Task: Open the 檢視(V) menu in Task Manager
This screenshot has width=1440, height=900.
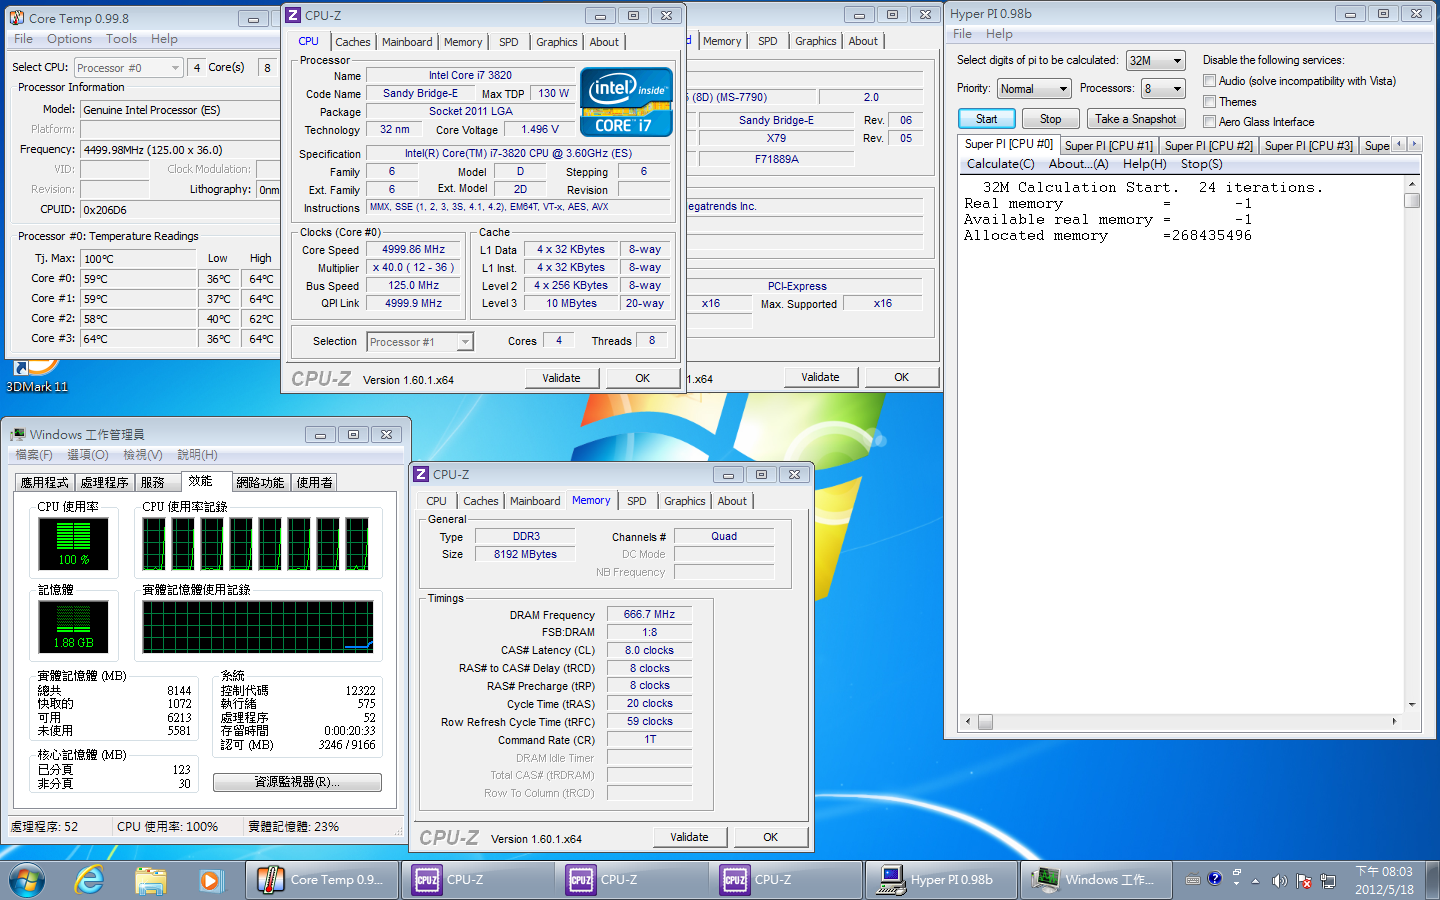Action: 142,455
